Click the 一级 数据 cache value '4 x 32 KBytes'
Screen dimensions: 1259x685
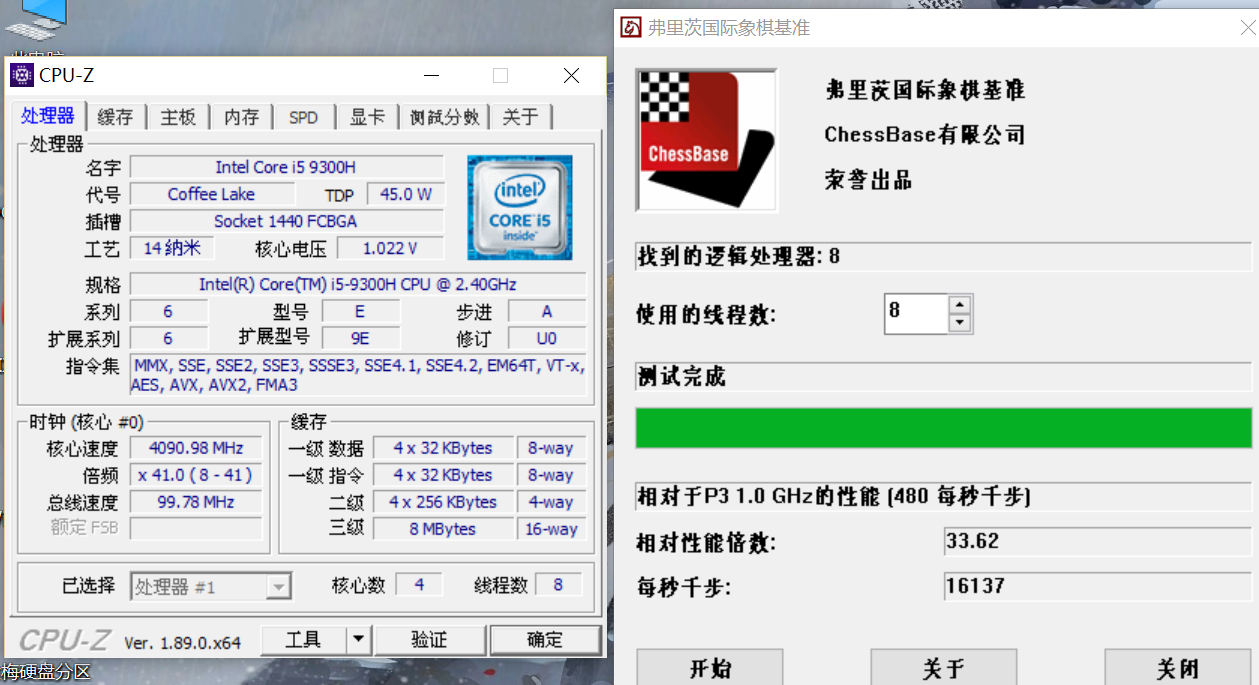(x=443, y=448)
